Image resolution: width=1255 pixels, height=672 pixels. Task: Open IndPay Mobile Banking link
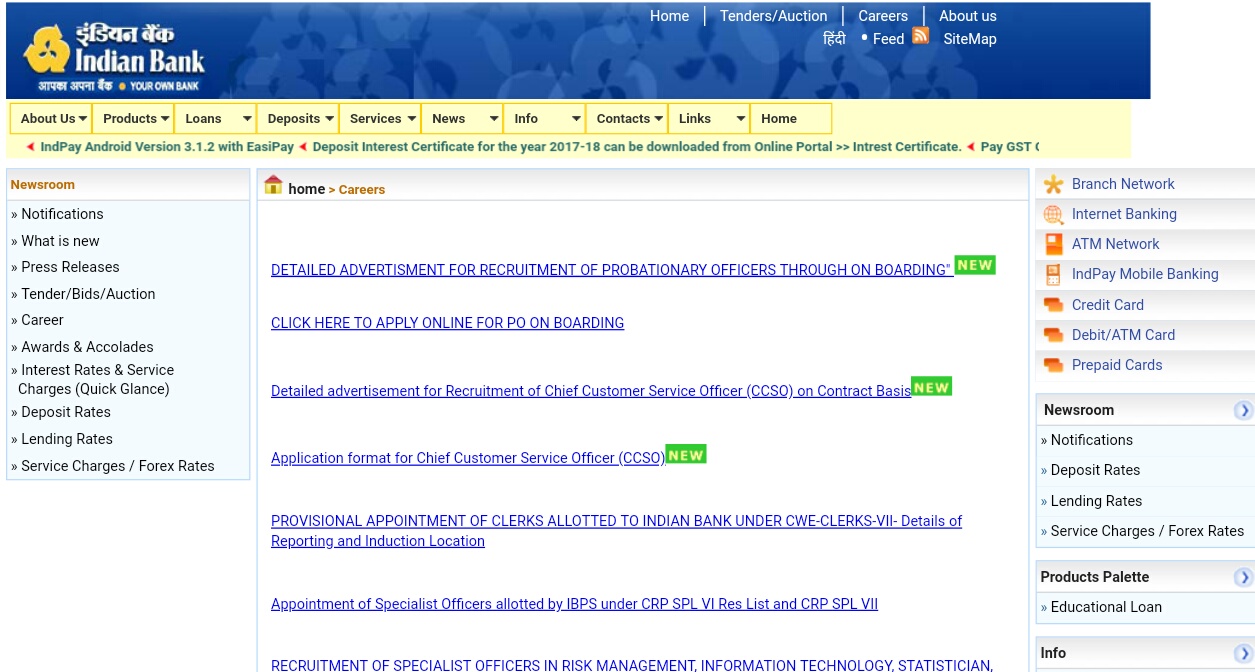pos(1145,274)
